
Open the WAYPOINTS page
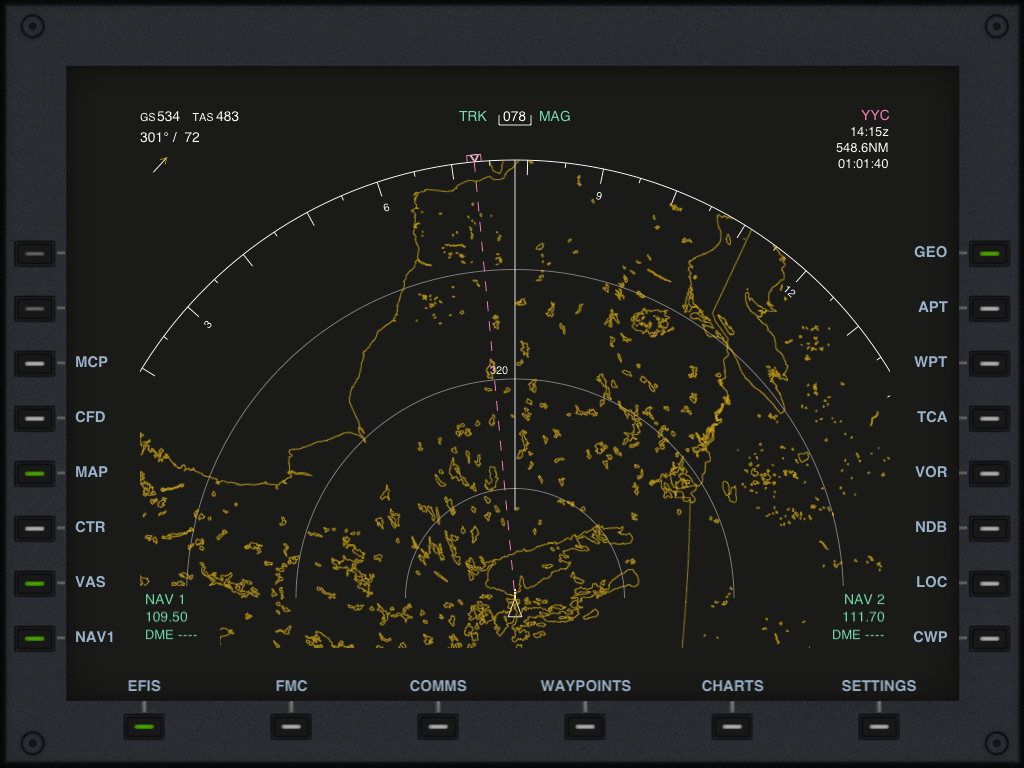[585, 727]
